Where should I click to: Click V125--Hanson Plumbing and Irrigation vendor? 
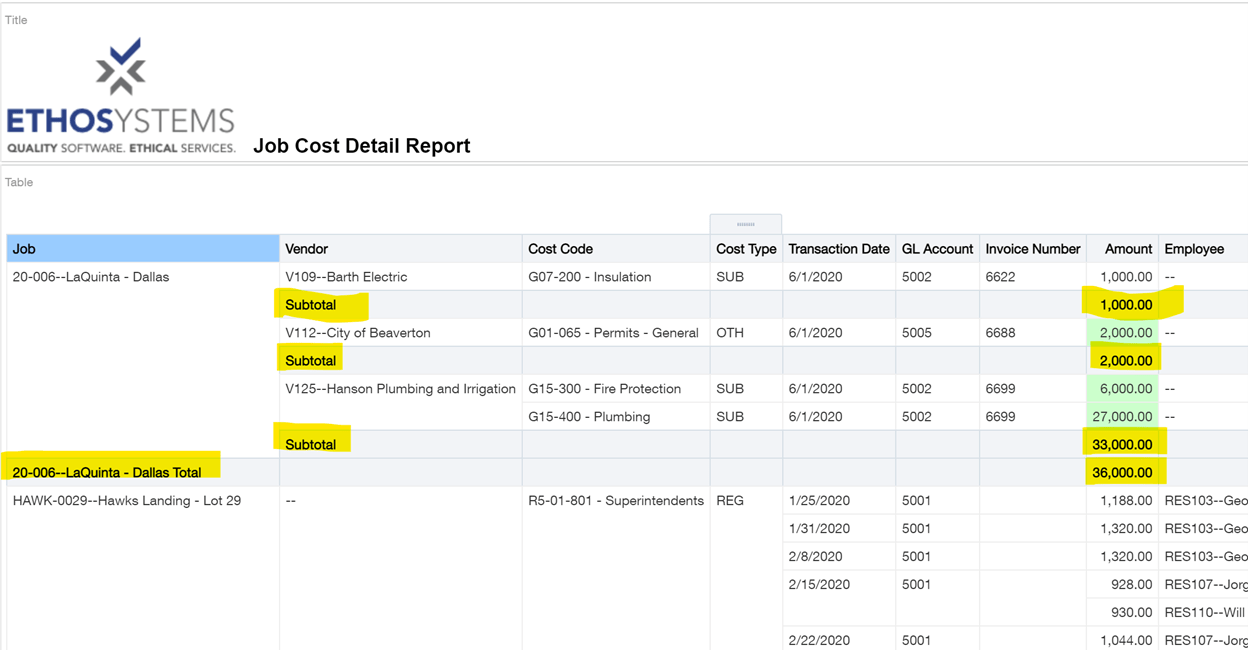point(400,389)
